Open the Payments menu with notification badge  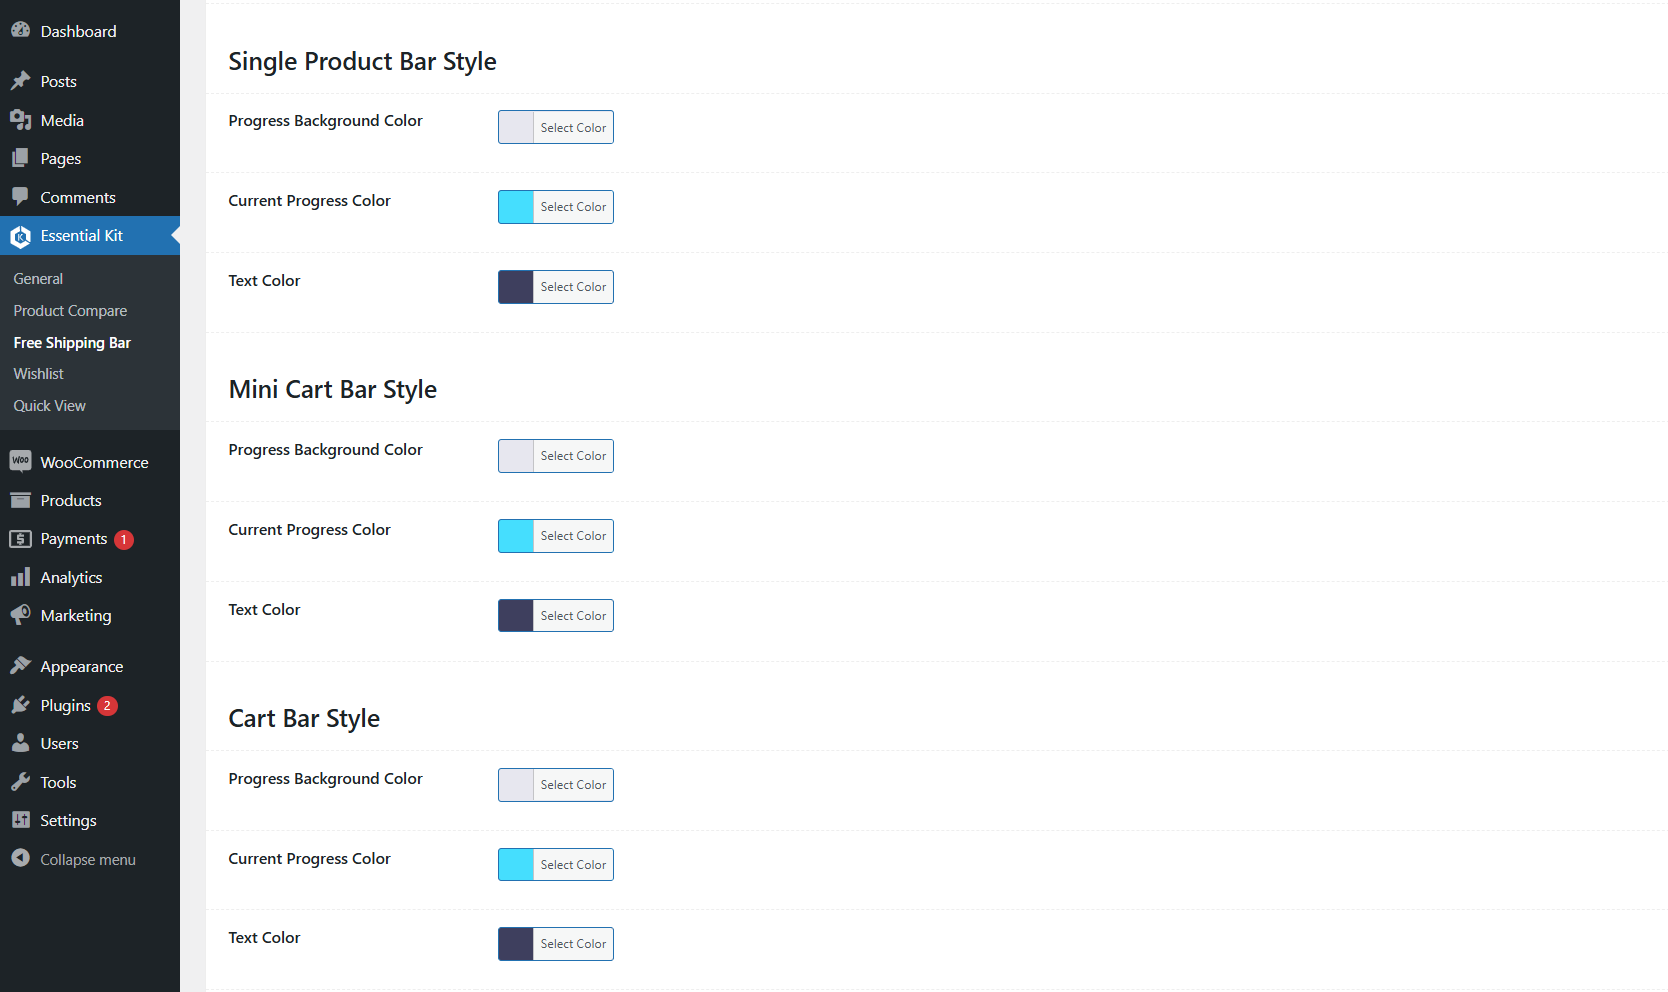[x=74, y=539]
